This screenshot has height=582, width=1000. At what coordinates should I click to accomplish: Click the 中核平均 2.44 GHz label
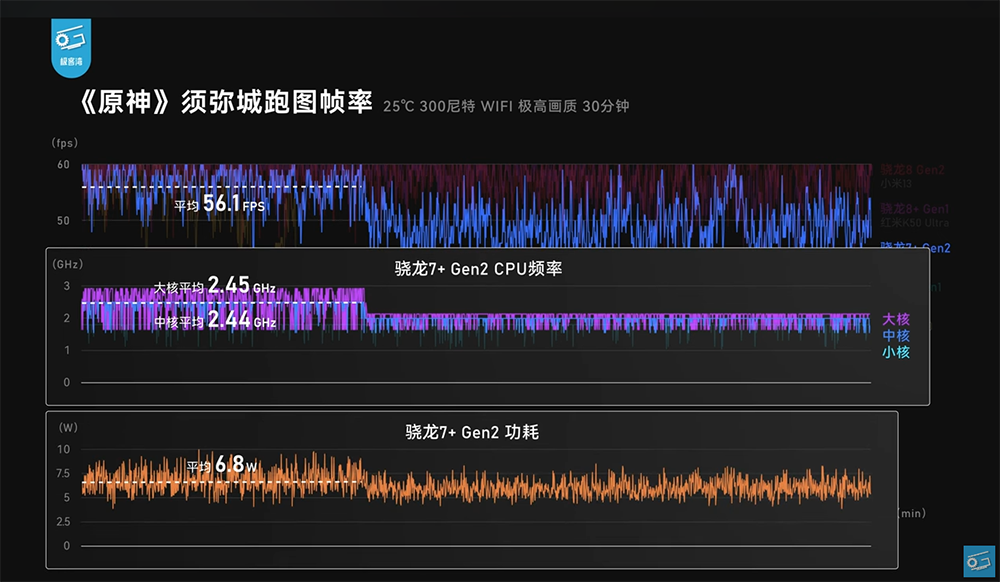(x=214, y=321)
